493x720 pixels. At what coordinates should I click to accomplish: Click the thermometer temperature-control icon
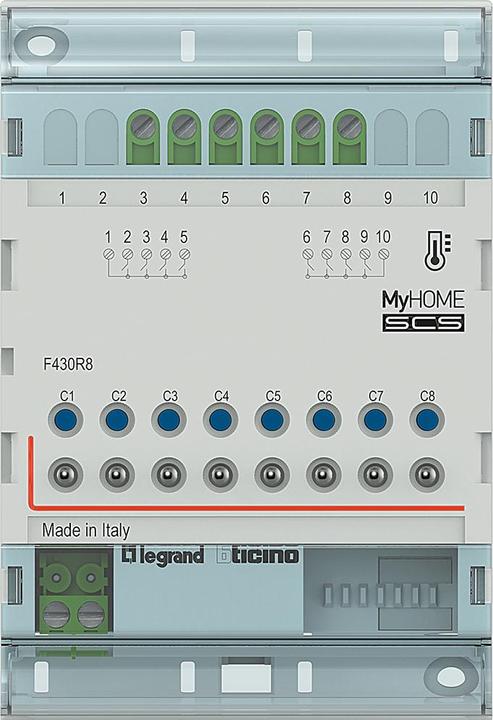click(437, 250)
